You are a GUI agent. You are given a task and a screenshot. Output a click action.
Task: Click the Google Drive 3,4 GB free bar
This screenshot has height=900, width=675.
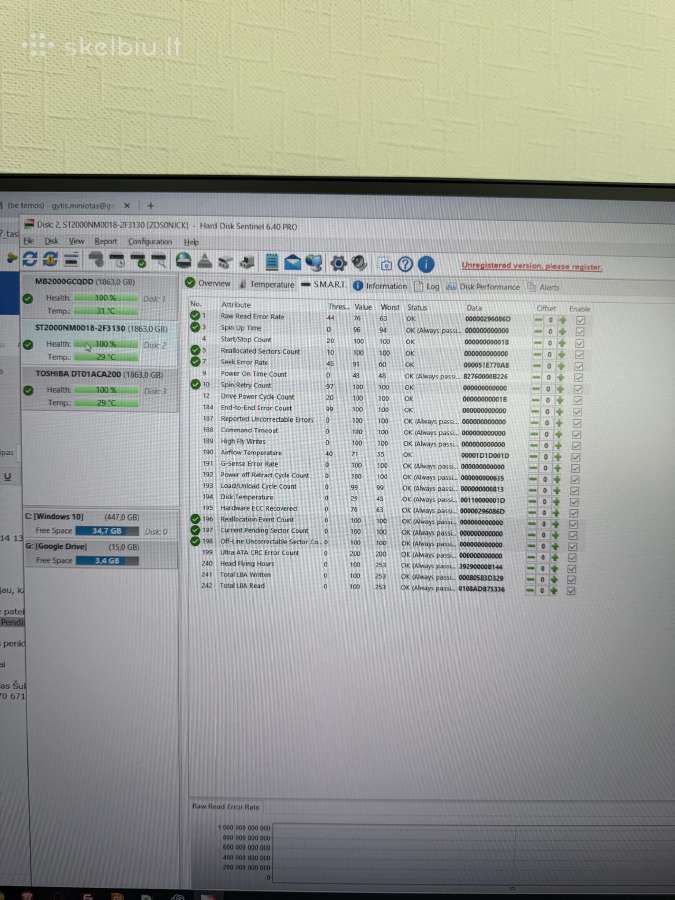[108, 560]
